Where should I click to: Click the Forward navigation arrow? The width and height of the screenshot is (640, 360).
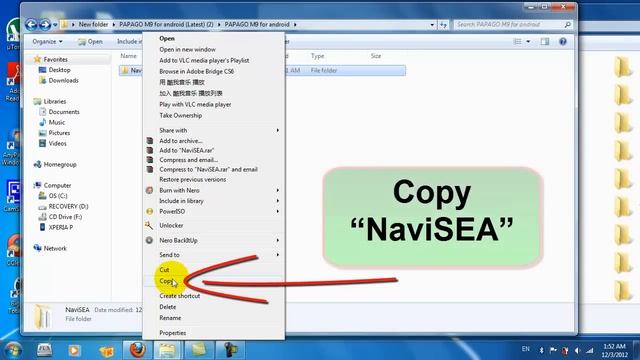[x=45, y=25]
